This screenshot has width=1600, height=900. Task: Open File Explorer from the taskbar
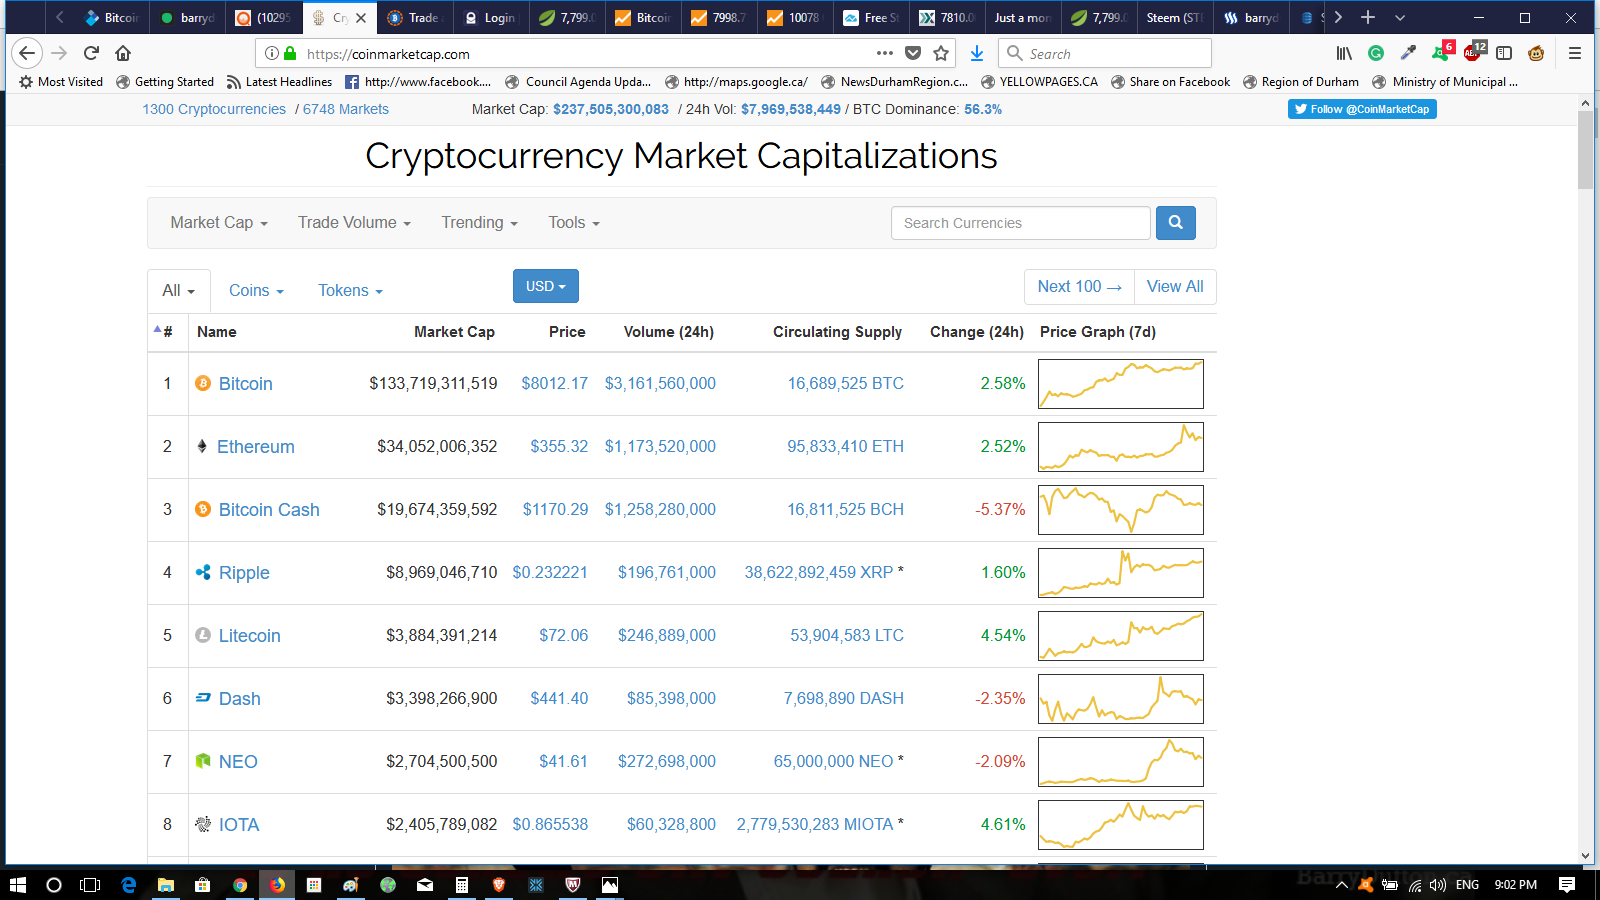coord(165,885)
